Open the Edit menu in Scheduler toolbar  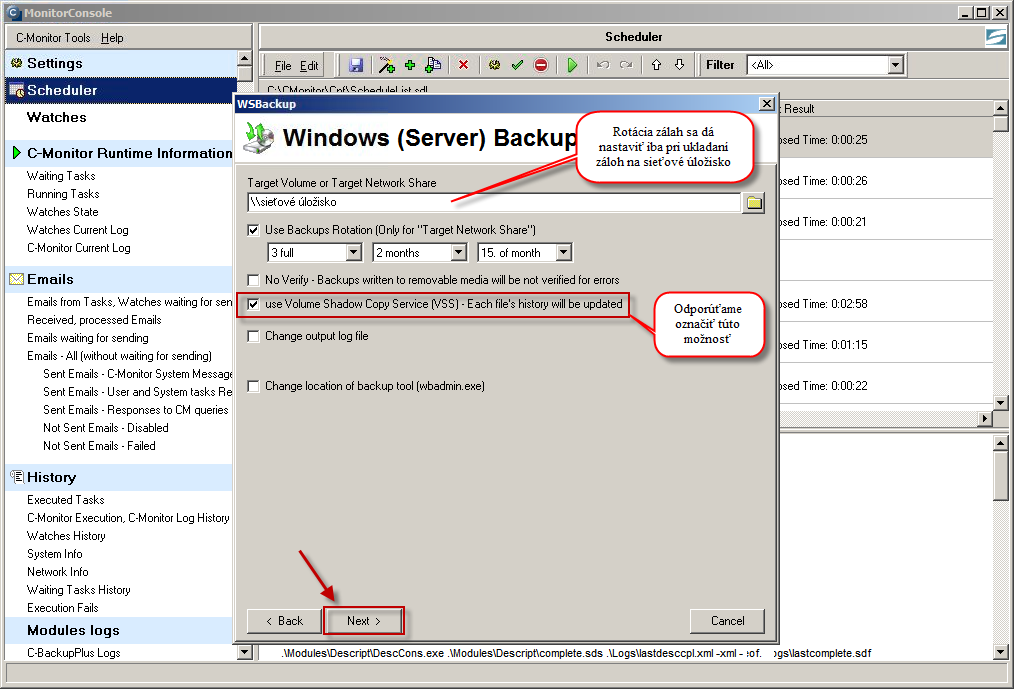(309, 66)
